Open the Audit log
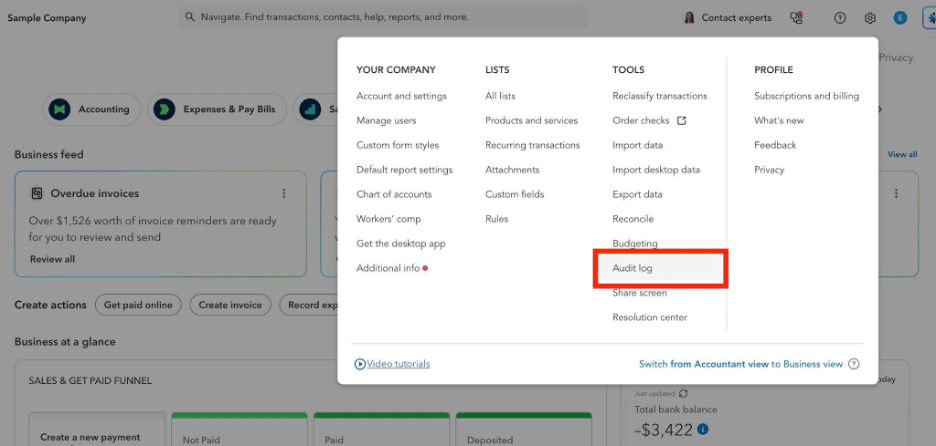936x446 pixels. 632,268
